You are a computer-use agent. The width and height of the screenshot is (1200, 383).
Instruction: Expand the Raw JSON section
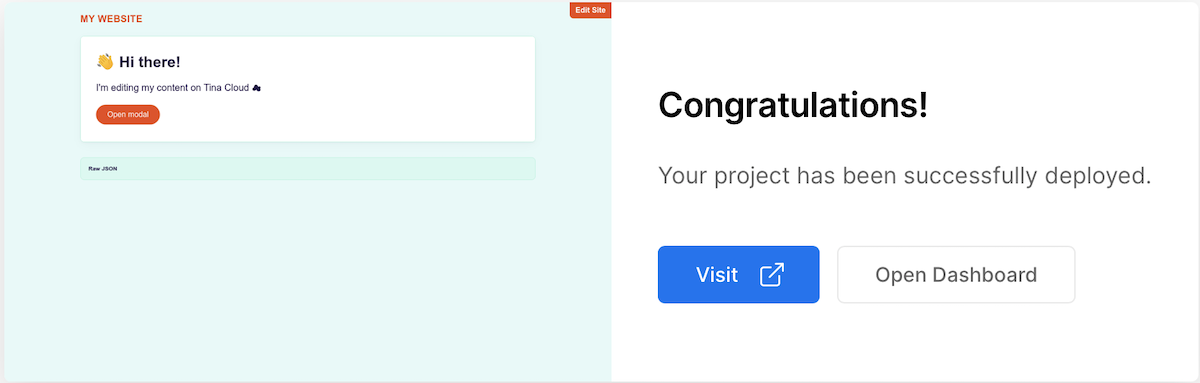(x=308, y=168)
